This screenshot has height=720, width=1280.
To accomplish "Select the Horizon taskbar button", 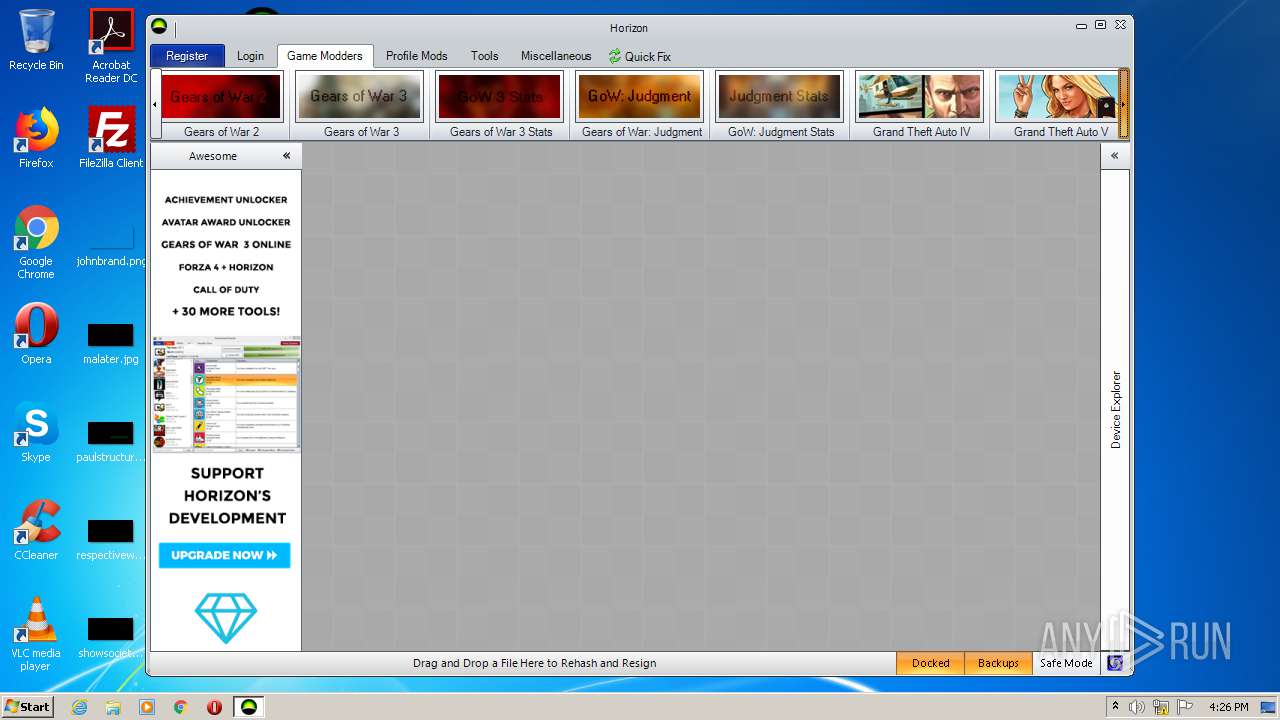I will [249, 707].
